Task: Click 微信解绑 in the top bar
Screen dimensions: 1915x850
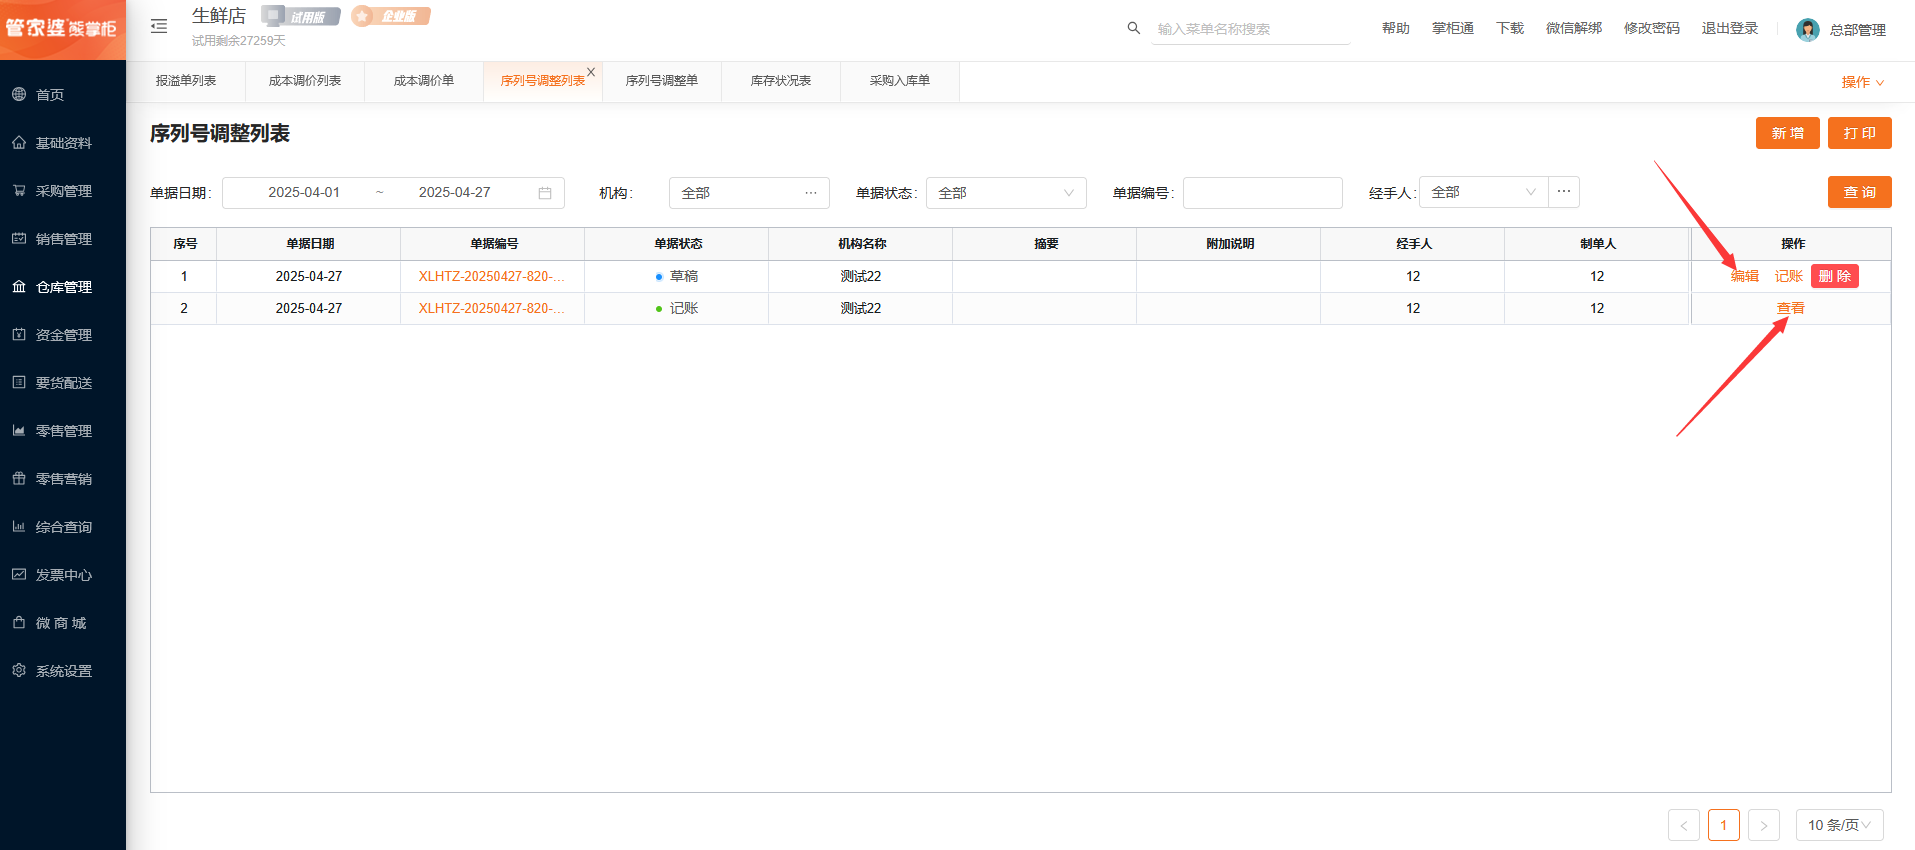Action: click(1574, 28)
